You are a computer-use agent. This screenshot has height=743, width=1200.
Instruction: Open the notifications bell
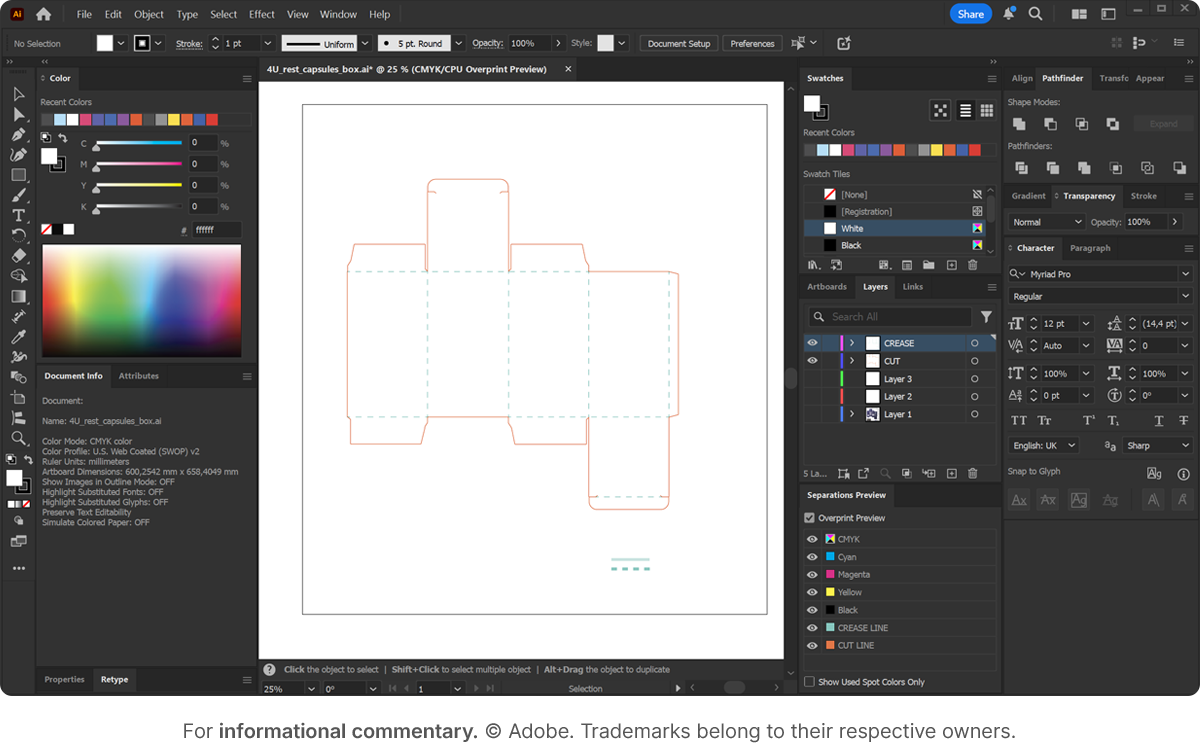[1009, 14]
